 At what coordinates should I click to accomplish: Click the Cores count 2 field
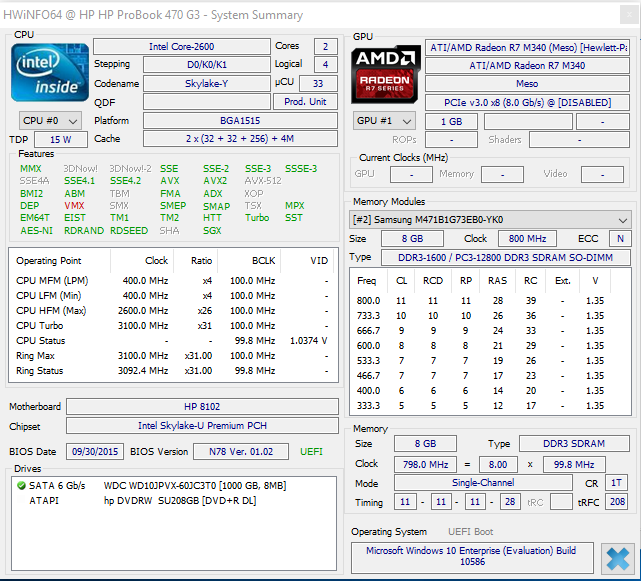325,47
